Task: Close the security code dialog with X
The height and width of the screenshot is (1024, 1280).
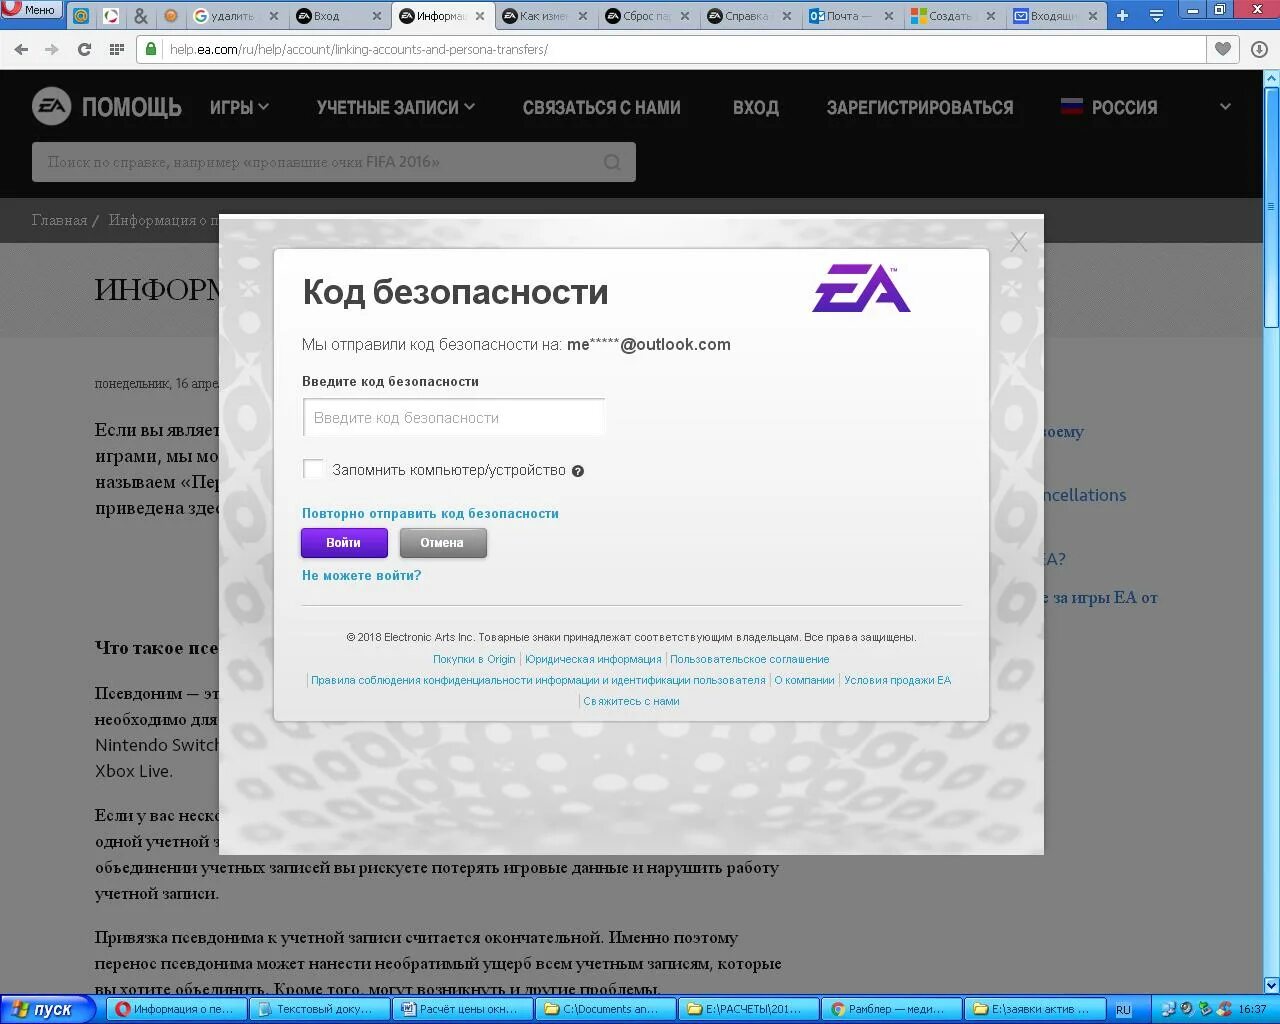Action: pyautogui.click(x=1018, y=242)
